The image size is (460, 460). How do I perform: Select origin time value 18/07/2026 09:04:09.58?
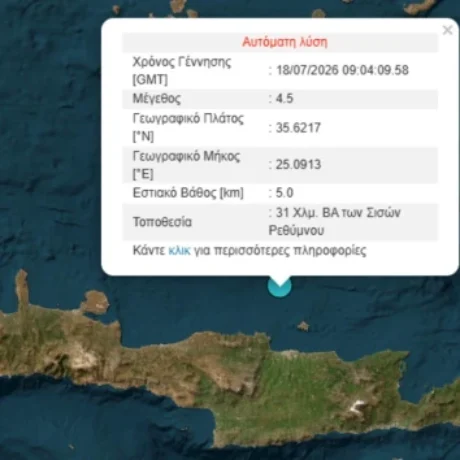tap(342, 70)
